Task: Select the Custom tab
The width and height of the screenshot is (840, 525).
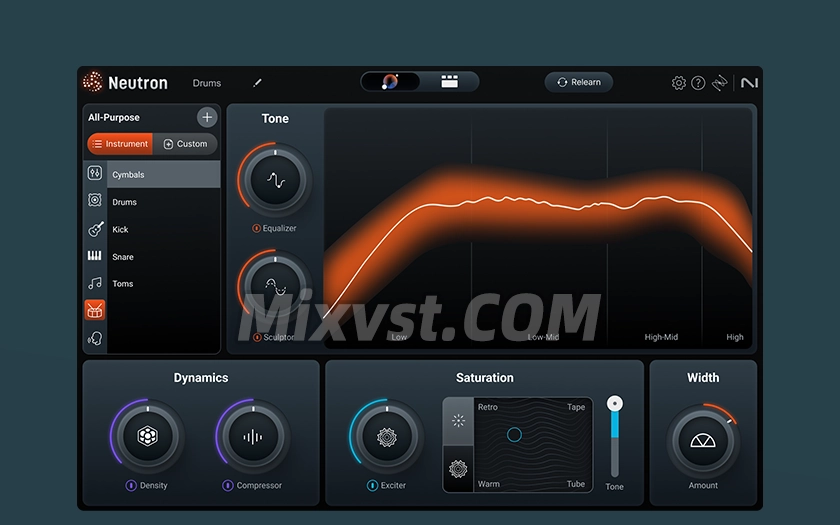Action: point(185,144)
